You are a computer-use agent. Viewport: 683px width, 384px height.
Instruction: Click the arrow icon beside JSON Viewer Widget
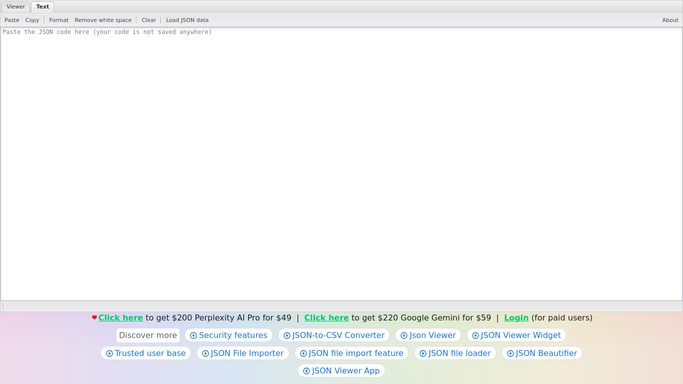pyautogui.click(x=475, y=336)
